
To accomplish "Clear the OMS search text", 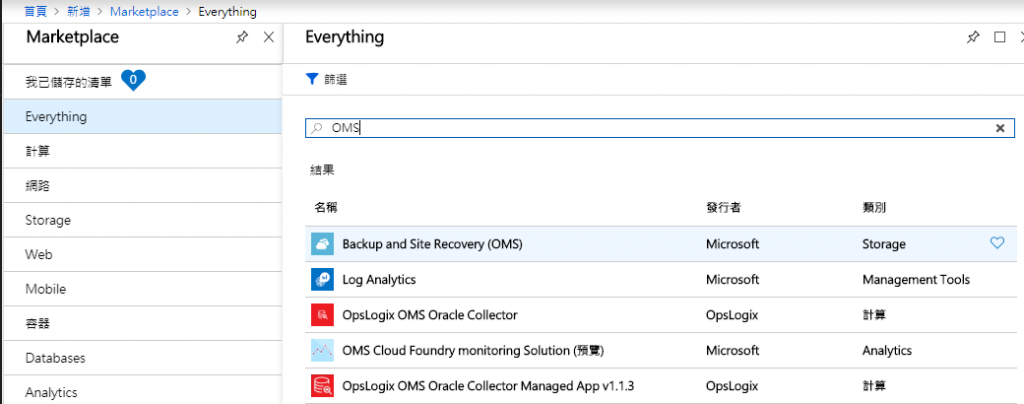I will (1000, 129).
